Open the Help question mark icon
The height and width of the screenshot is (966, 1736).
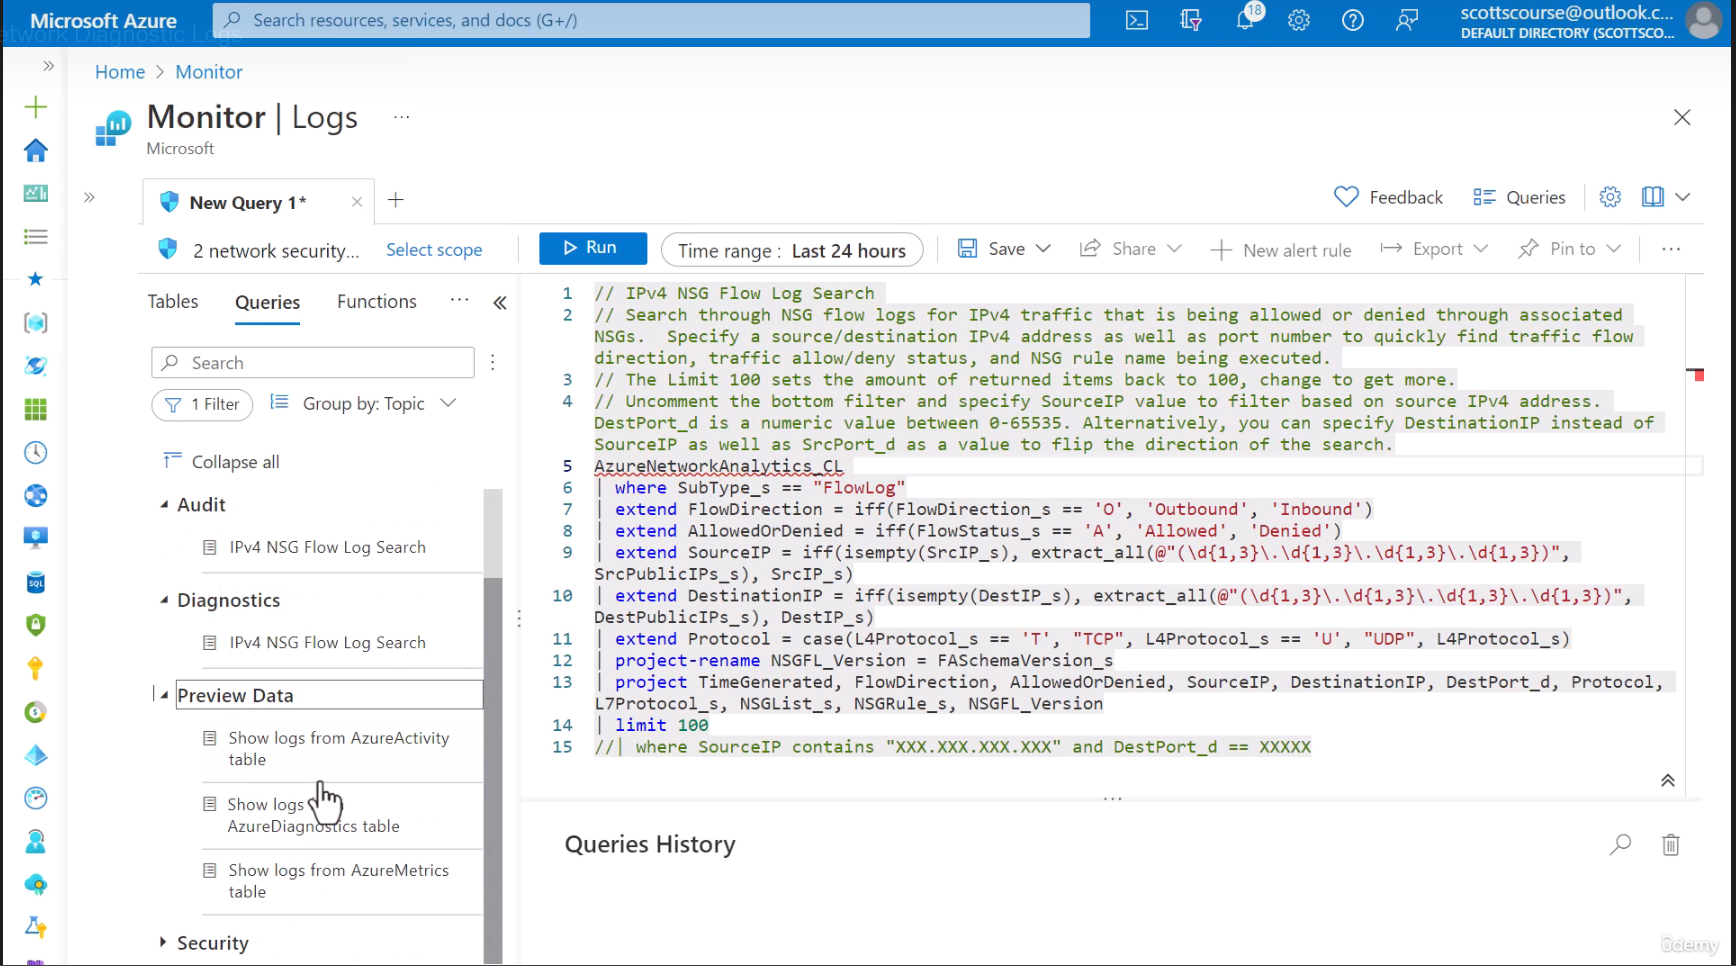pos(1353,20)
